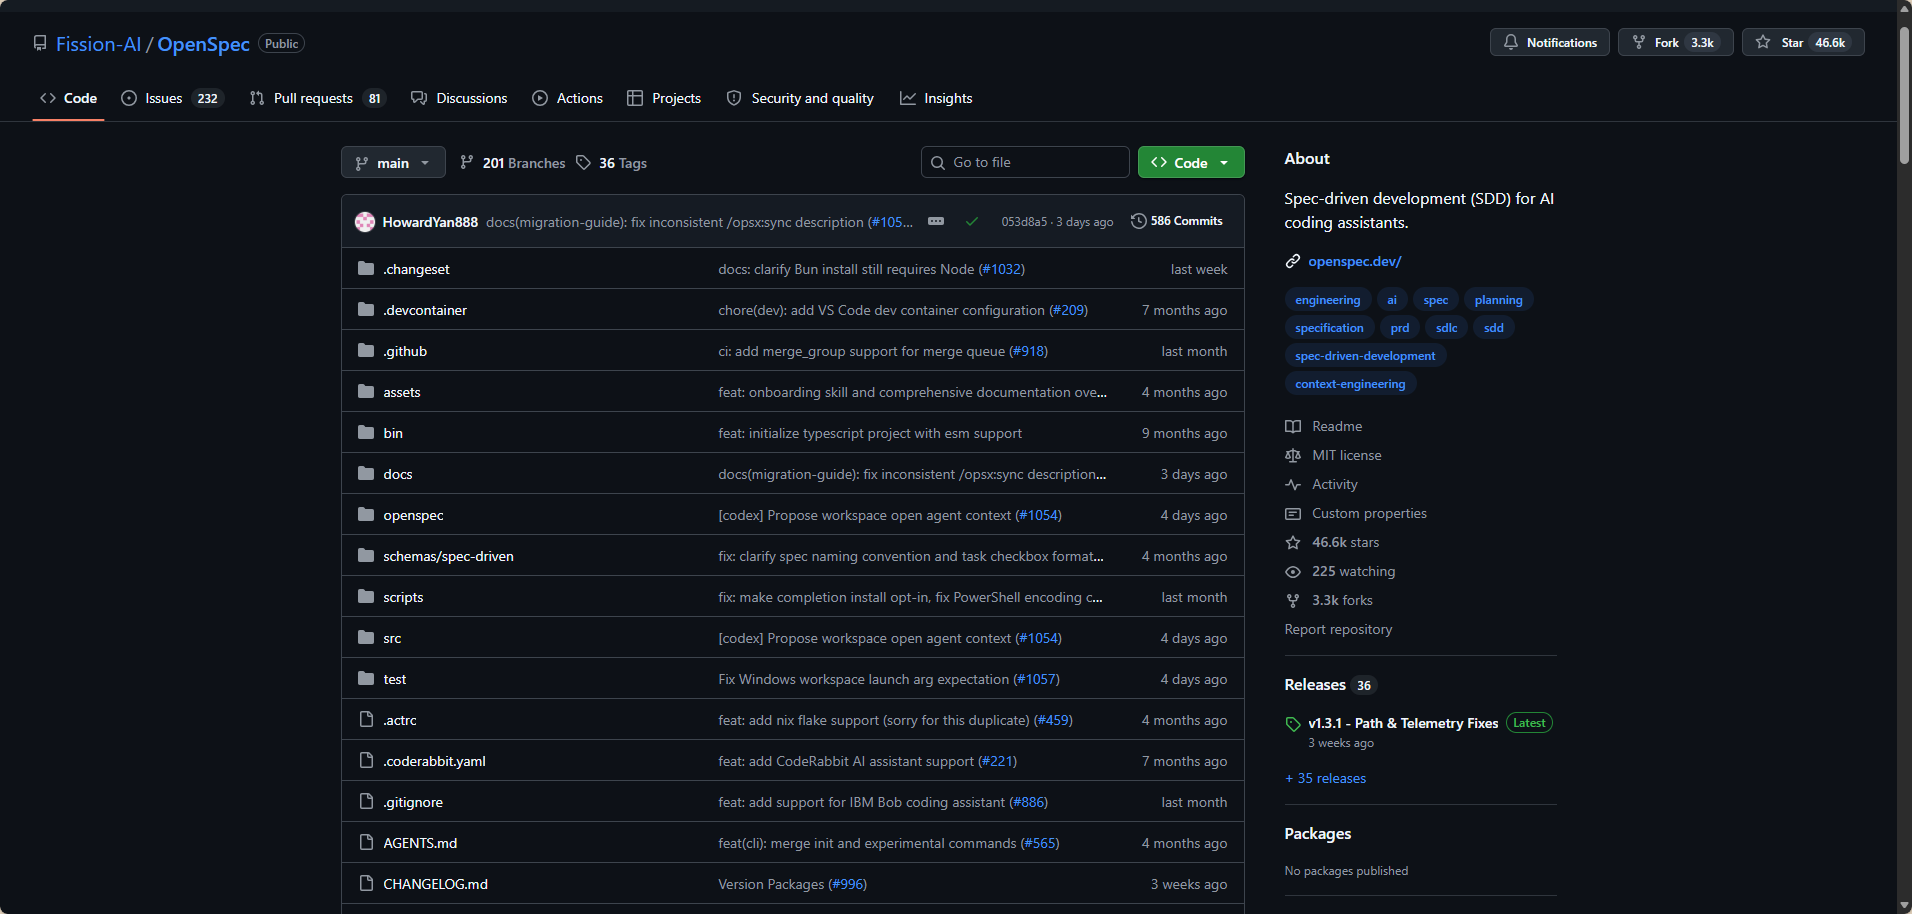View the 36 Tags link
The width and height of the screenshot is (1912, 914).
(x=612, y=163)
